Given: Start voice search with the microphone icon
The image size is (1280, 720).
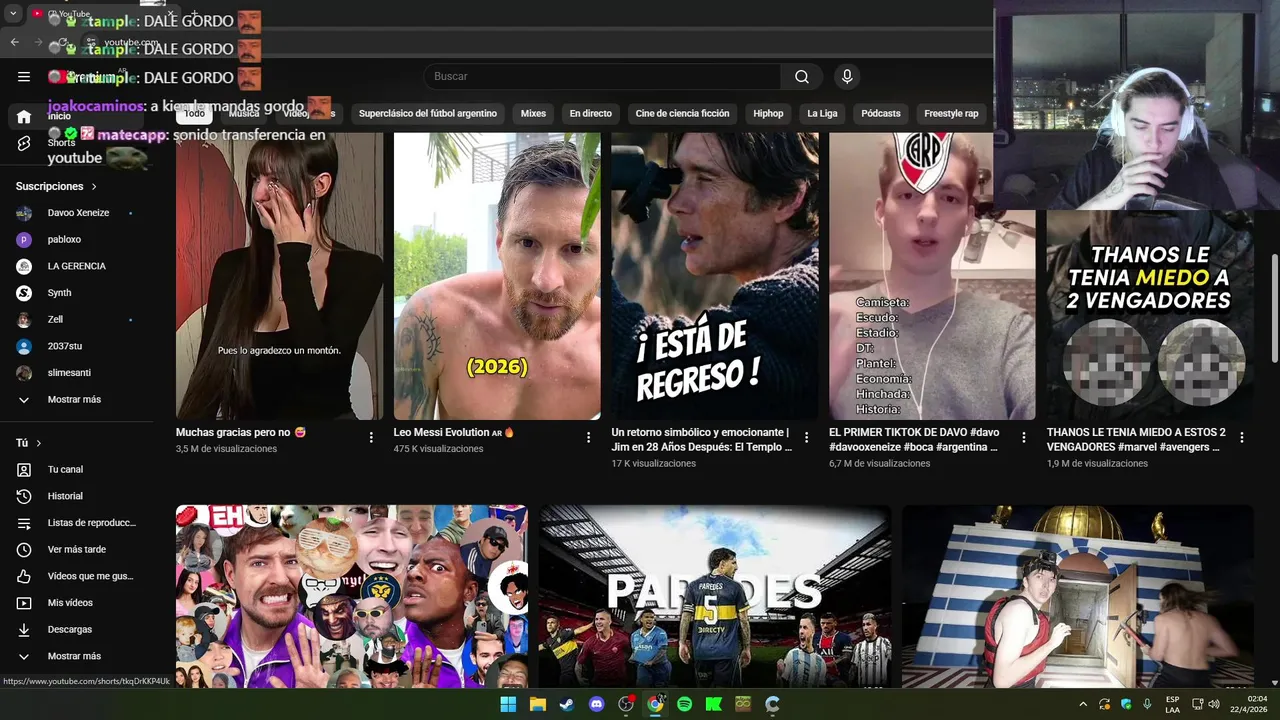Looking at the screenshot, I should pos(847,77).
